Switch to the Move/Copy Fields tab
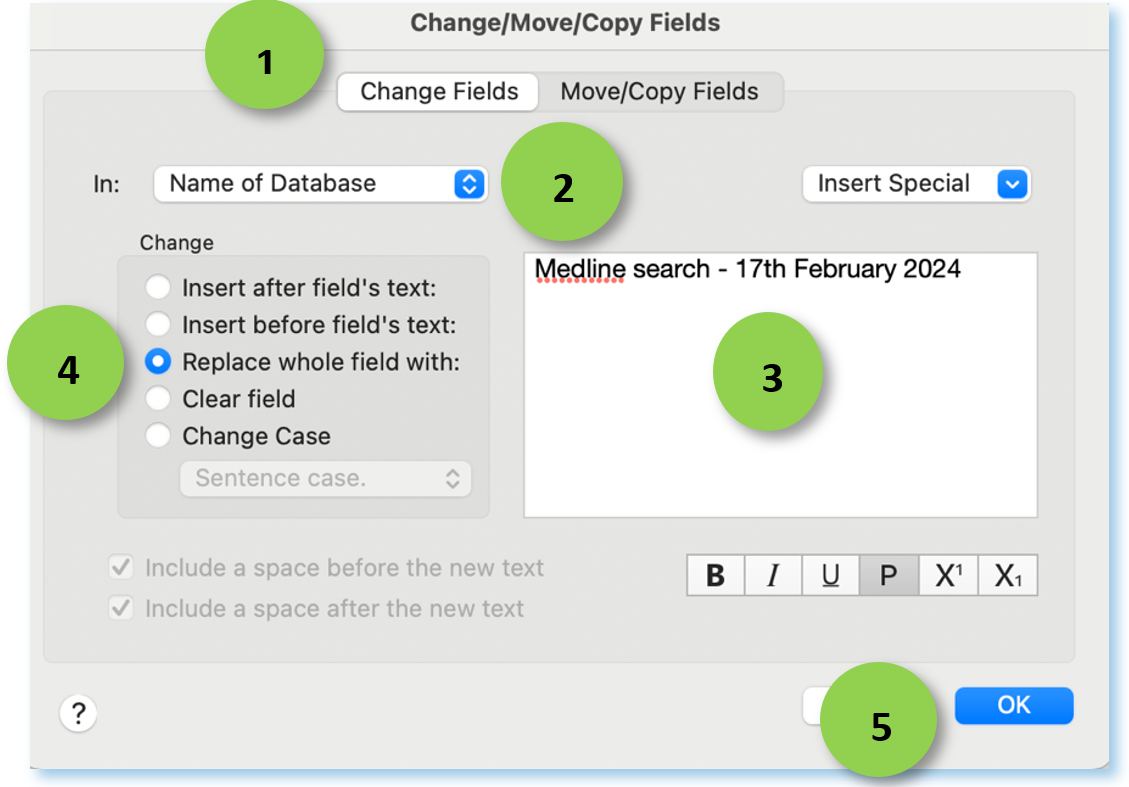 click(659, 92)
